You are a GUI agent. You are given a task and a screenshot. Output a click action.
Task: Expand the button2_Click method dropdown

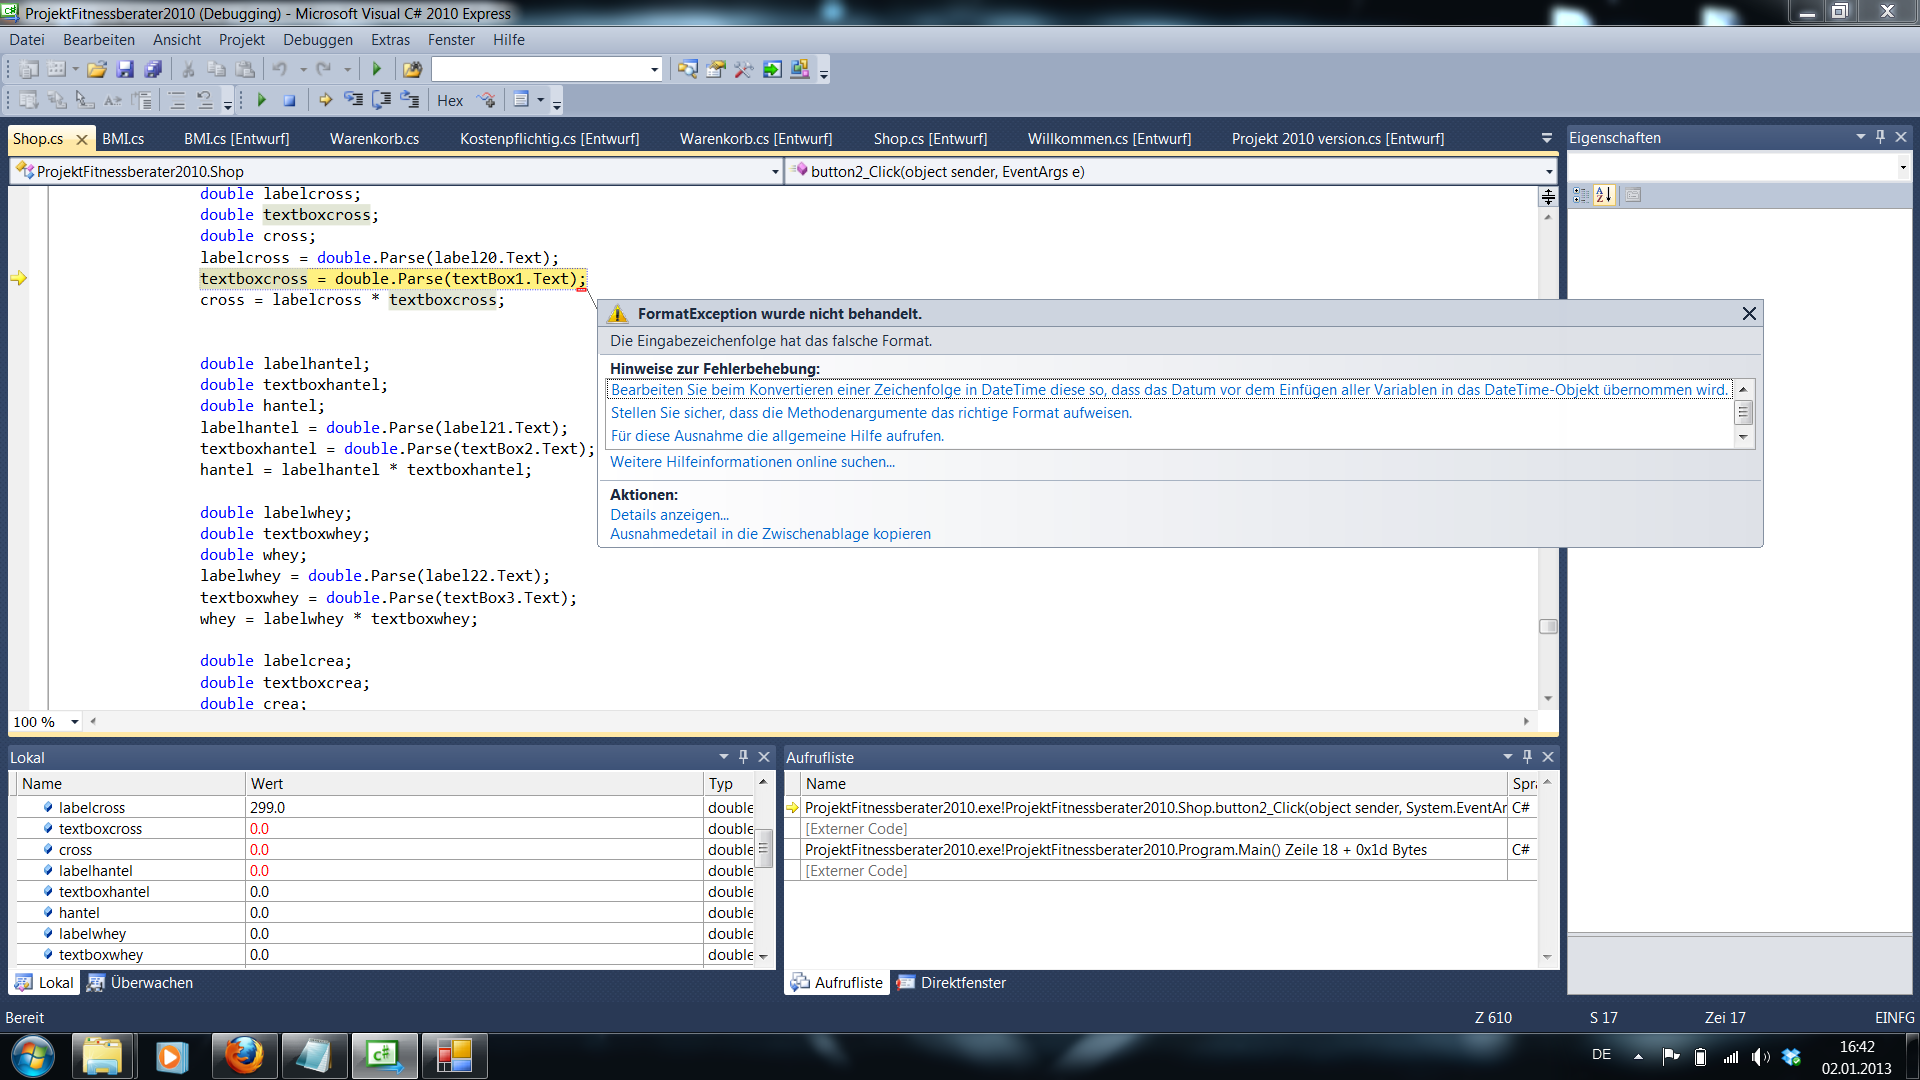(x=1548, y=172)
